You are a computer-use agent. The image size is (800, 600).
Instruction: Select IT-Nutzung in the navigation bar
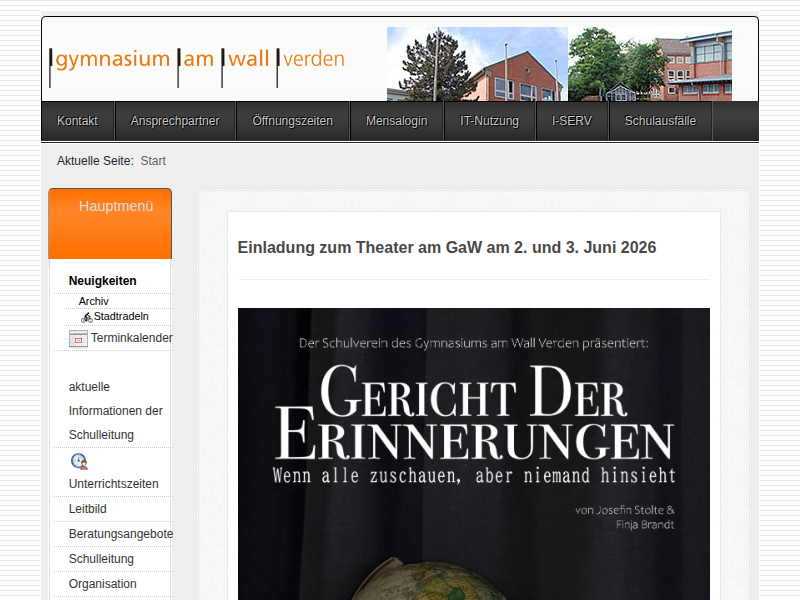(489, 121)
